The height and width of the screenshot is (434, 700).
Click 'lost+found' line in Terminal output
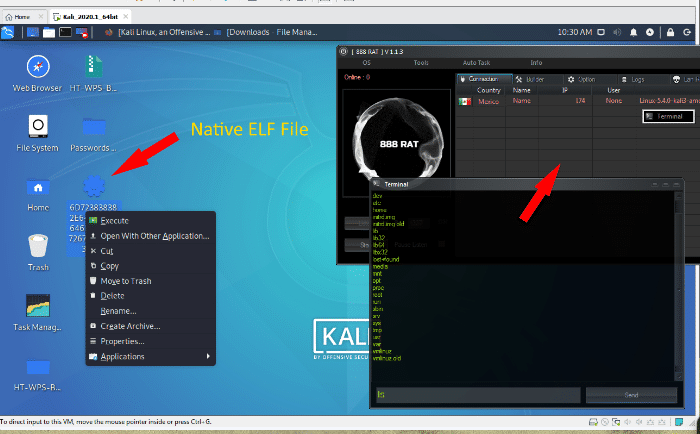[386, 259]
